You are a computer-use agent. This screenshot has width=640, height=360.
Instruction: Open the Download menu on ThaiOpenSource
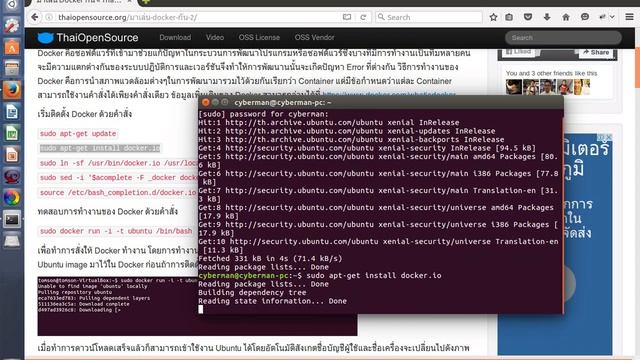175,38
